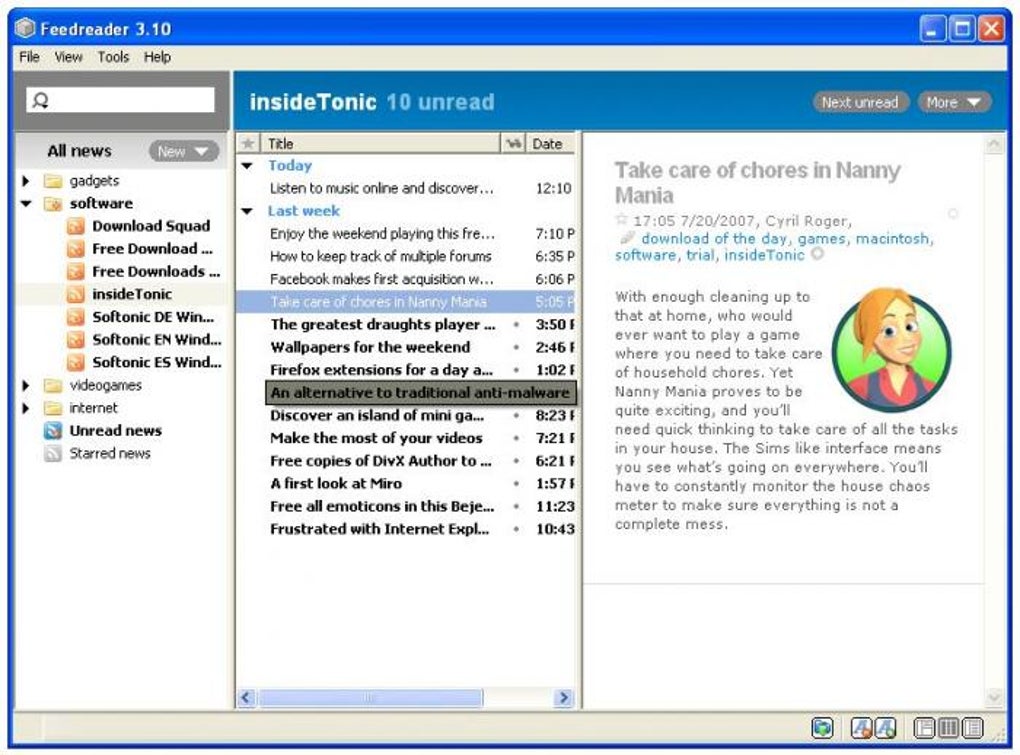Sort the article list by Date column
Viewport: 1020px width, 755px height.
(550, 144)
